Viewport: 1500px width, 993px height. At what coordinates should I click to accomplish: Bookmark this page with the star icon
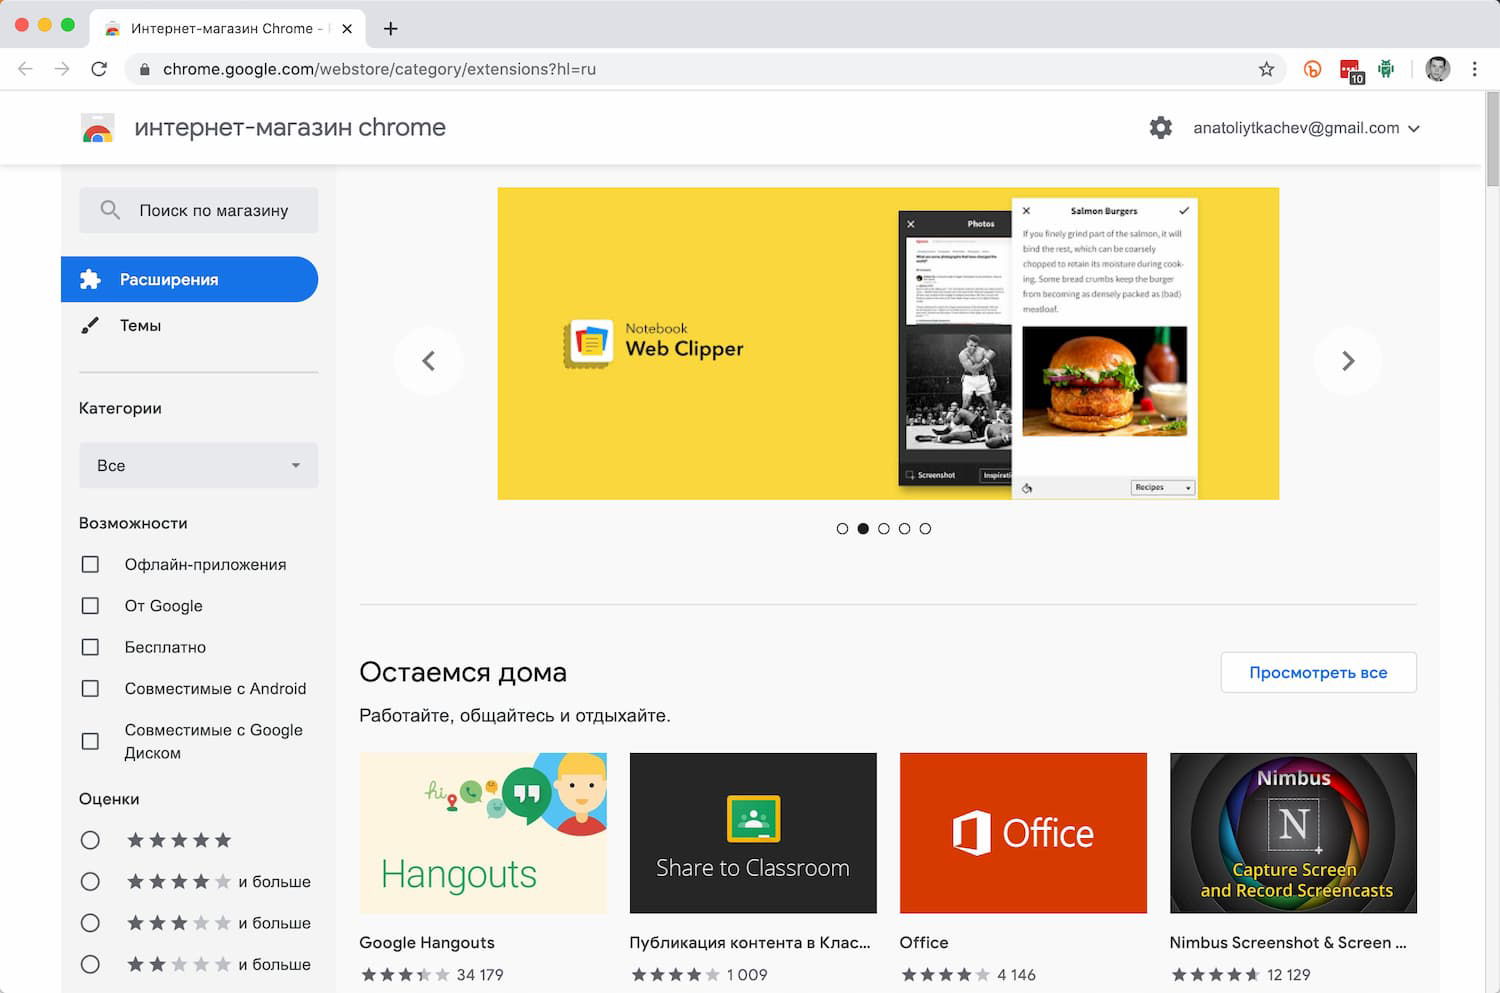pyautogui.click(x=1266, y=69)
